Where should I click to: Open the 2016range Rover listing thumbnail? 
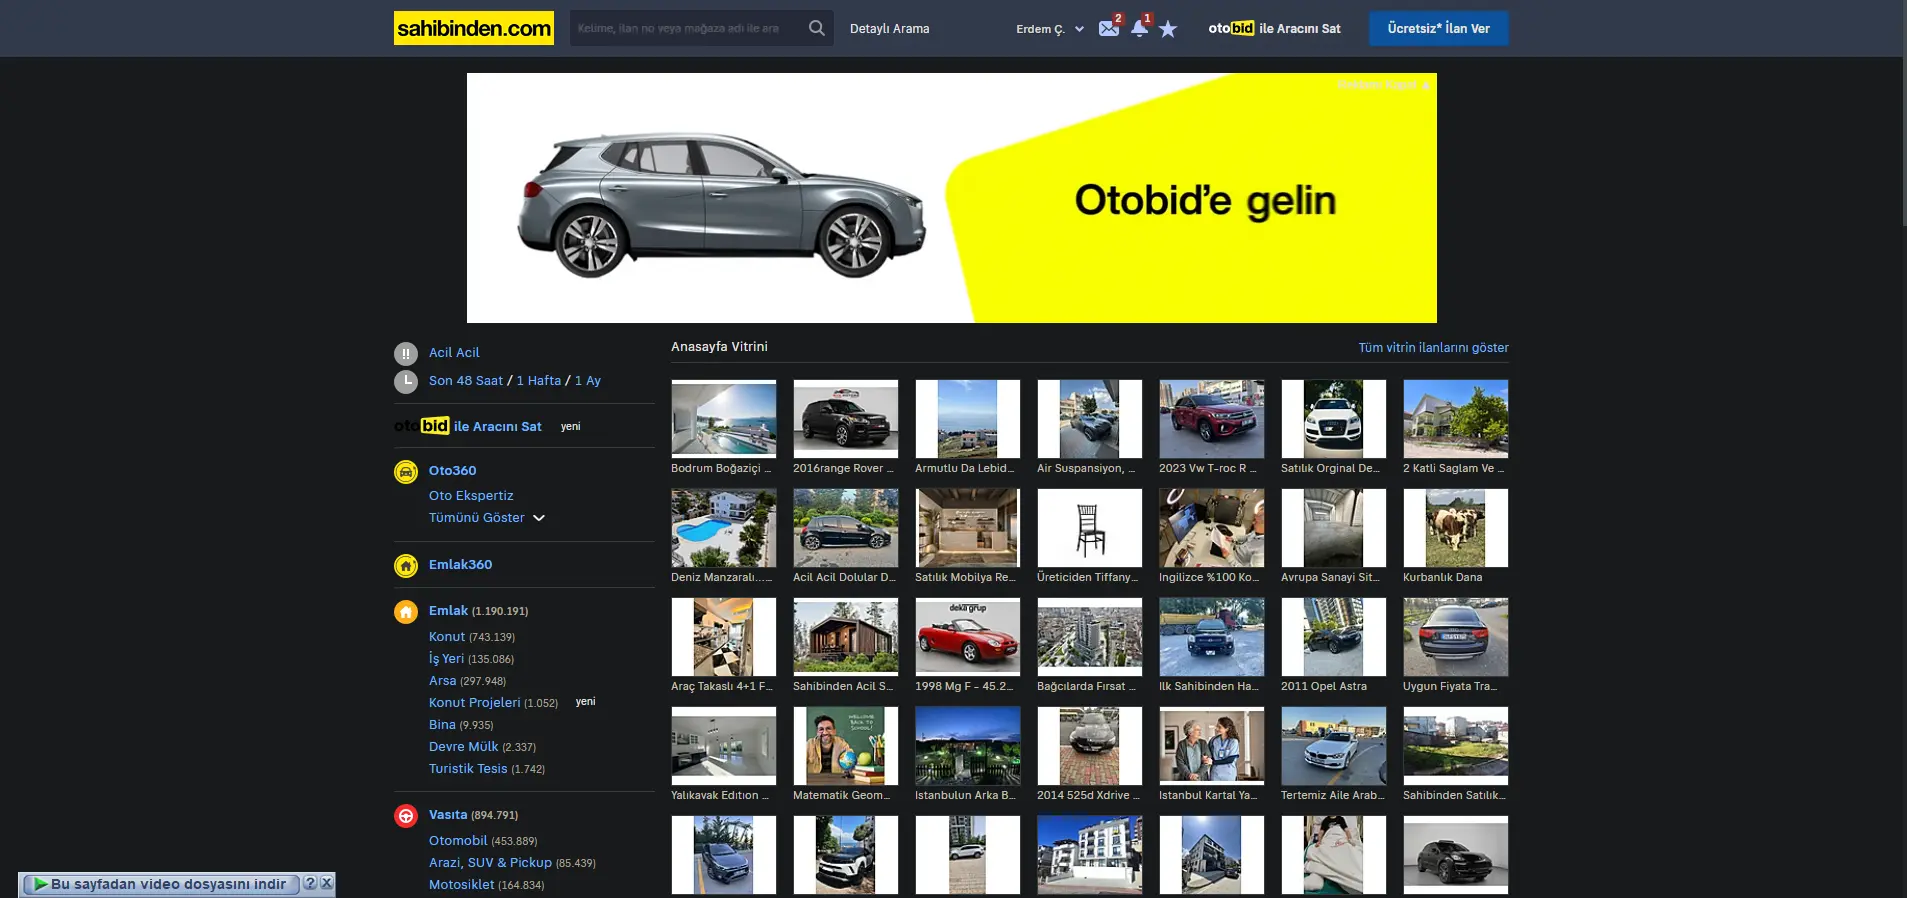click(x=846, y=419)
